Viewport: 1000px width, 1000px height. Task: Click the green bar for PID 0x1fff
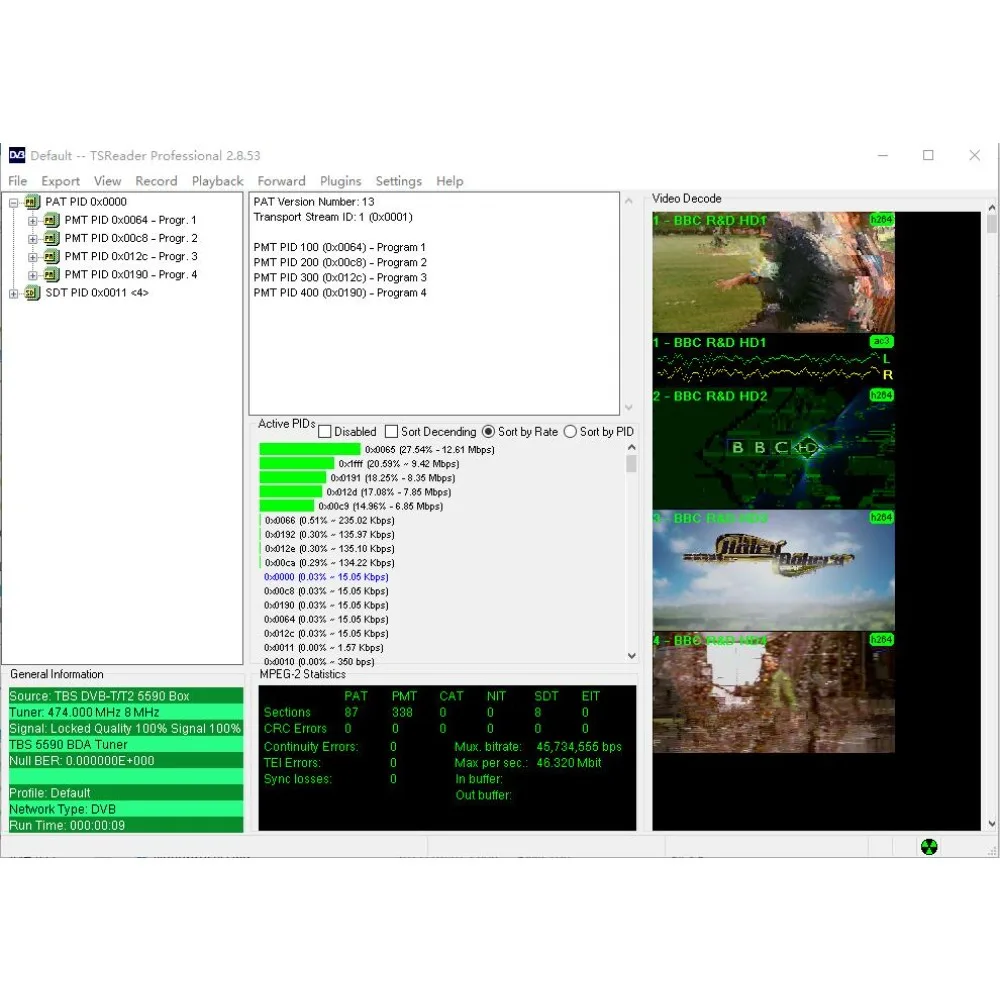297,464
